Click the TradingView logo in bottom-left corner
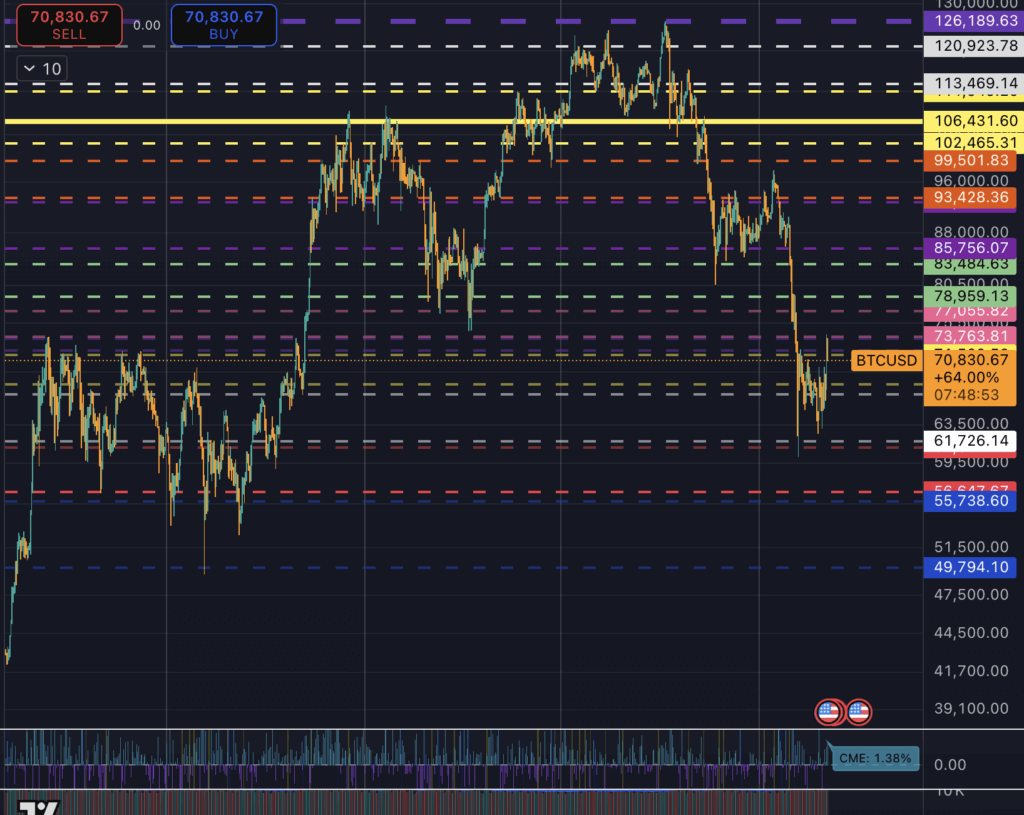 click(38, 808)
